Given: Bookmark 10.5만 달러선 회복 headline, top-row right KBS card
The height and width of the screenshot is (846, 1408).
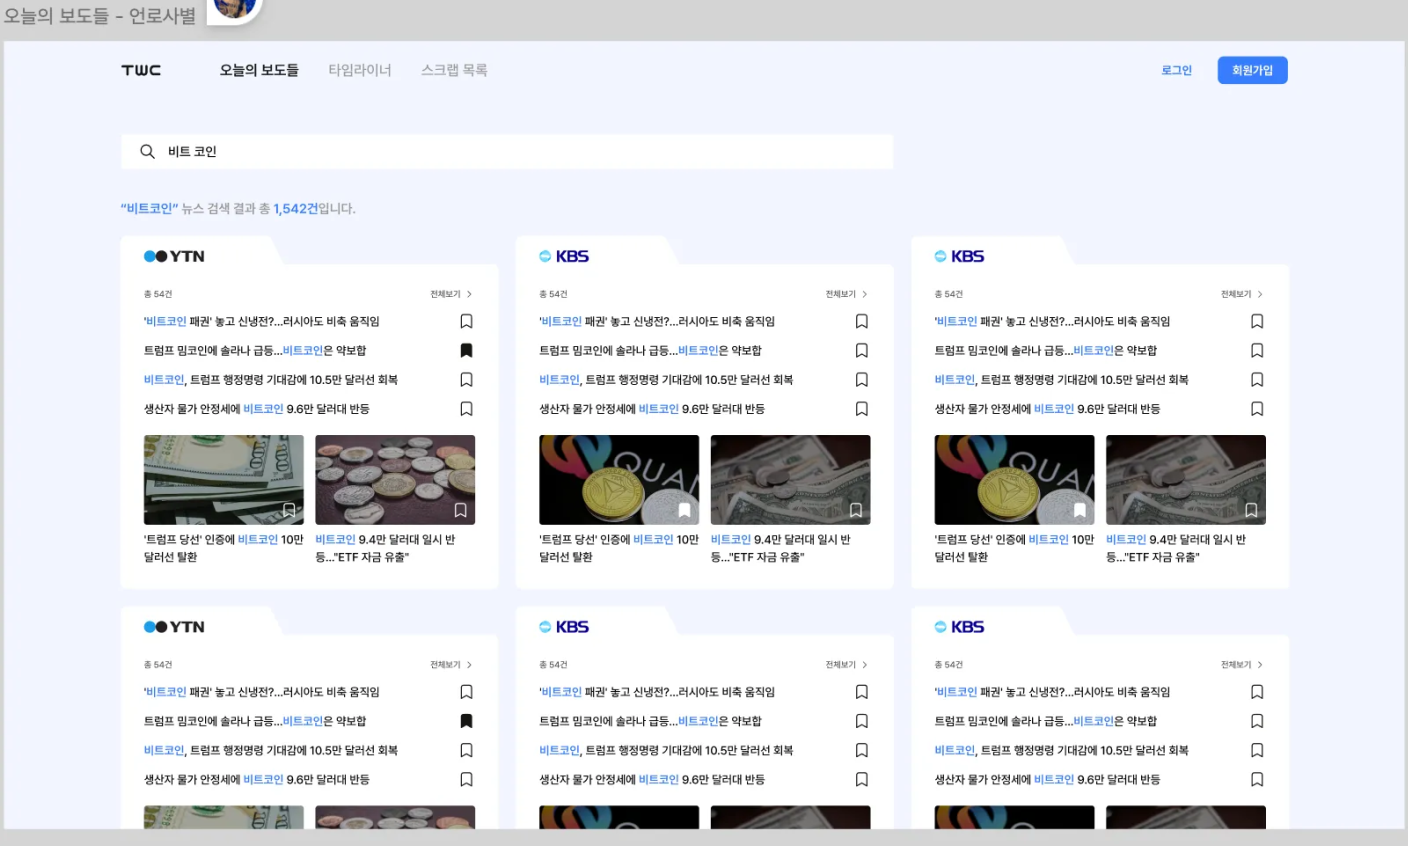Looking at the screenshot, I should (x=1257, y=379).
